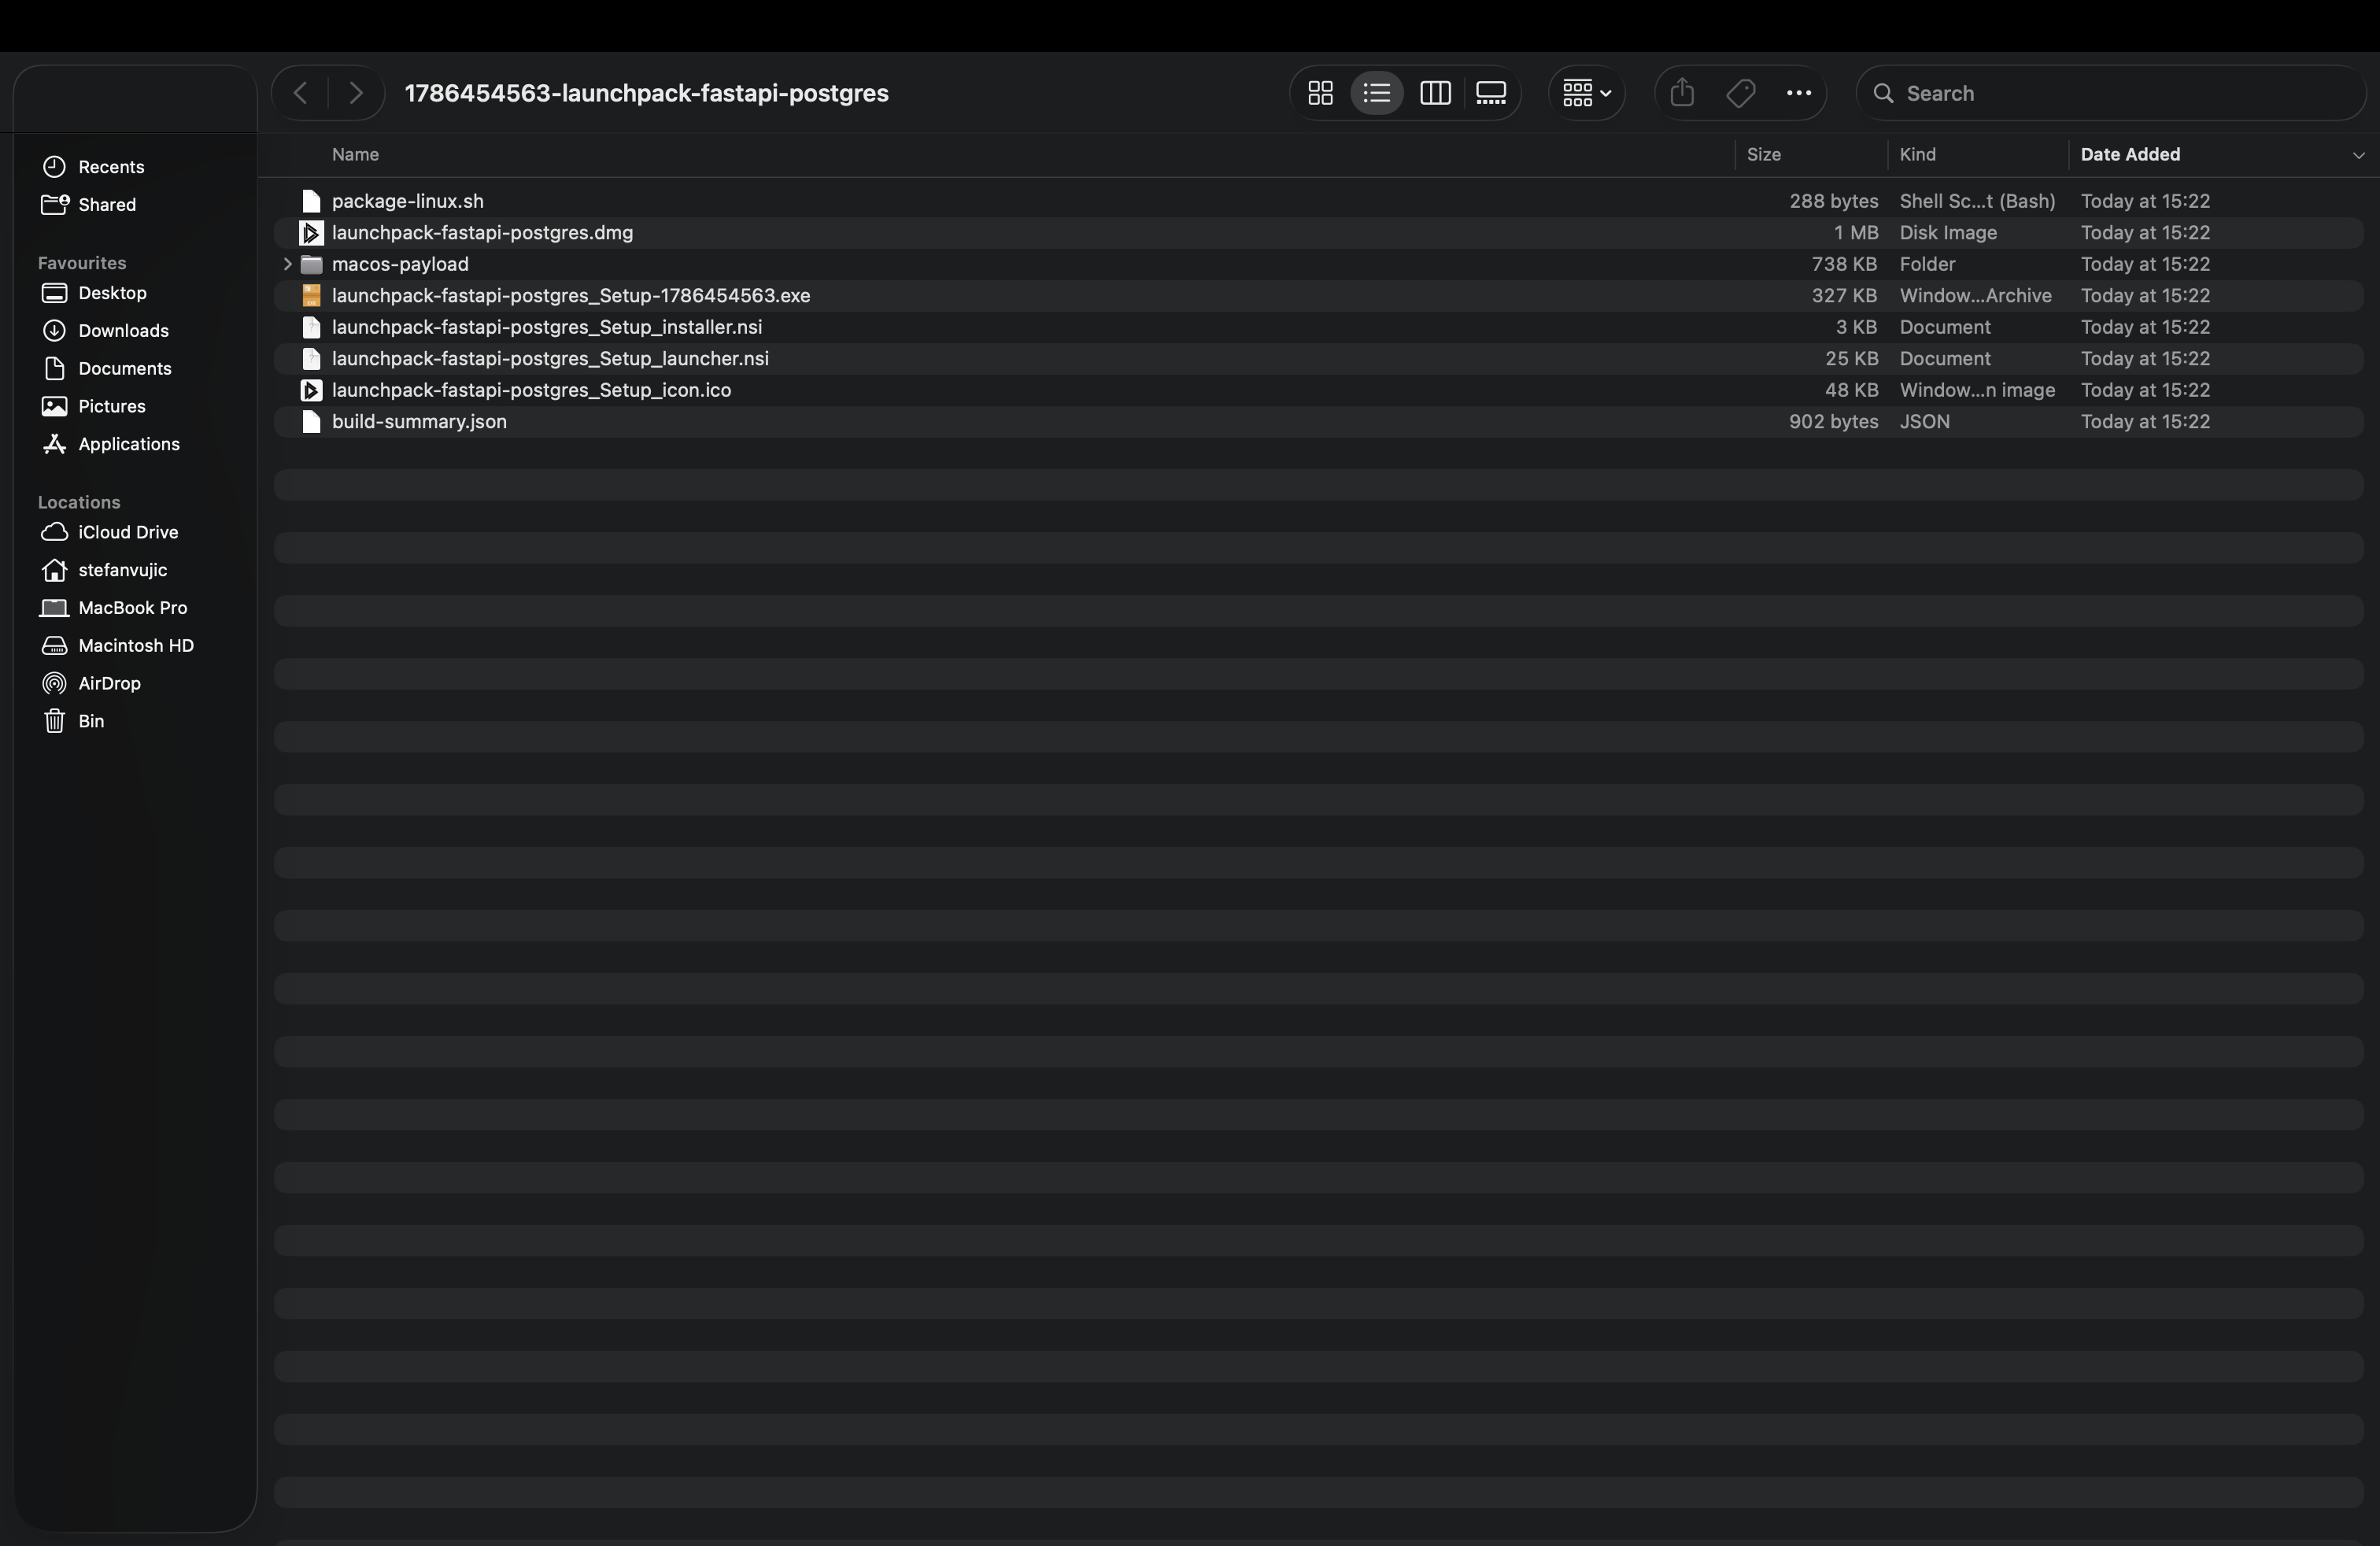
Task: Open AirDrop in the sidebar
Action: (x=91, y=683)
